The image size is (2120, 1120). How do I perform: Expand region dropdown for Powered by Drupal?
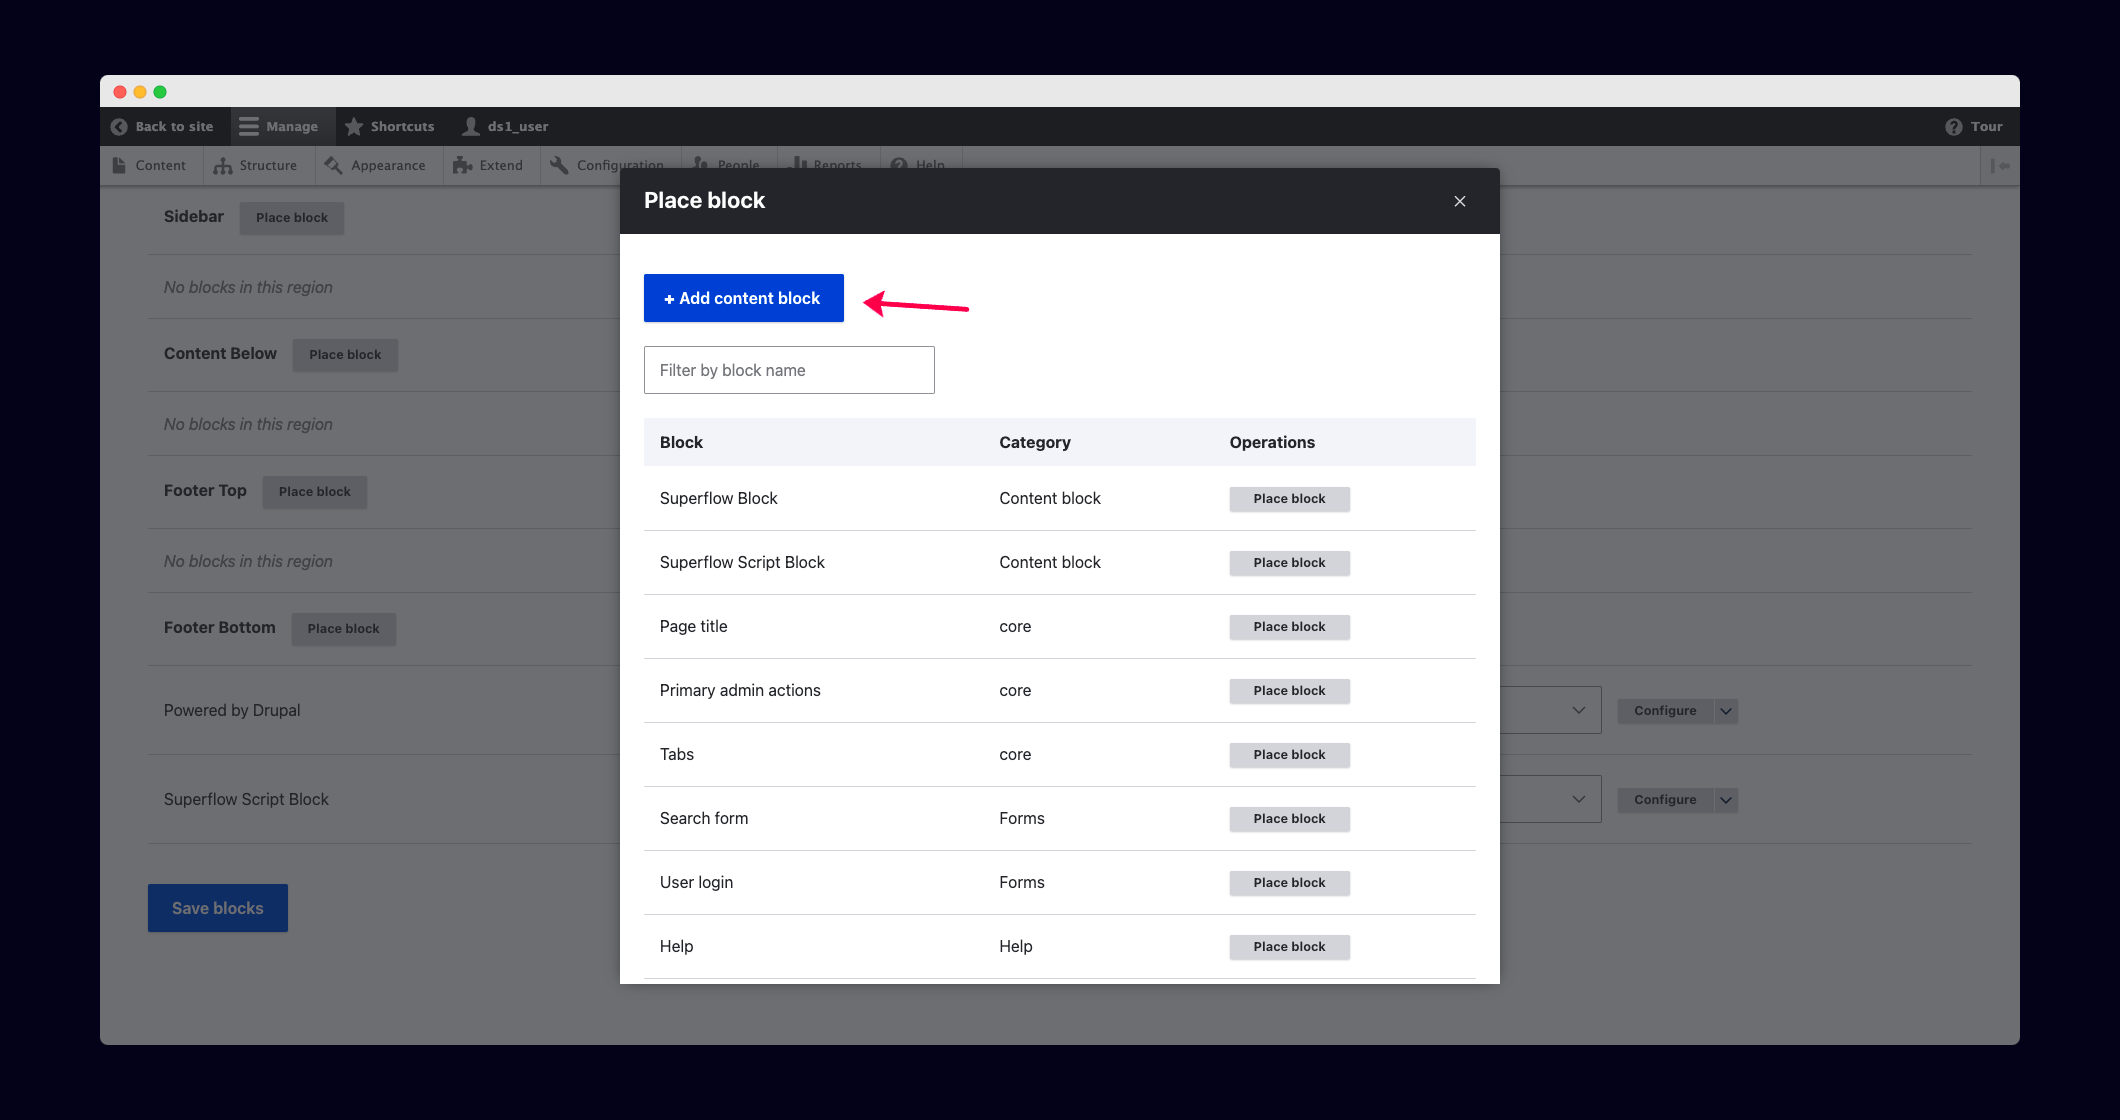click(x=1578, y=711)
